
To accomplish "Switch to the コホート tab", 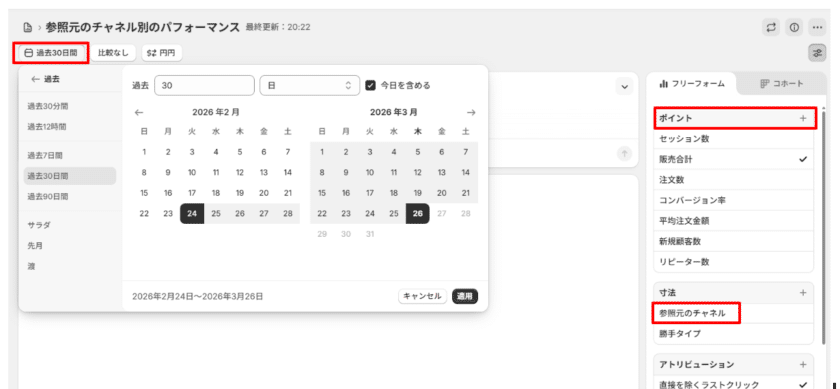I will [x=782, y=84].
